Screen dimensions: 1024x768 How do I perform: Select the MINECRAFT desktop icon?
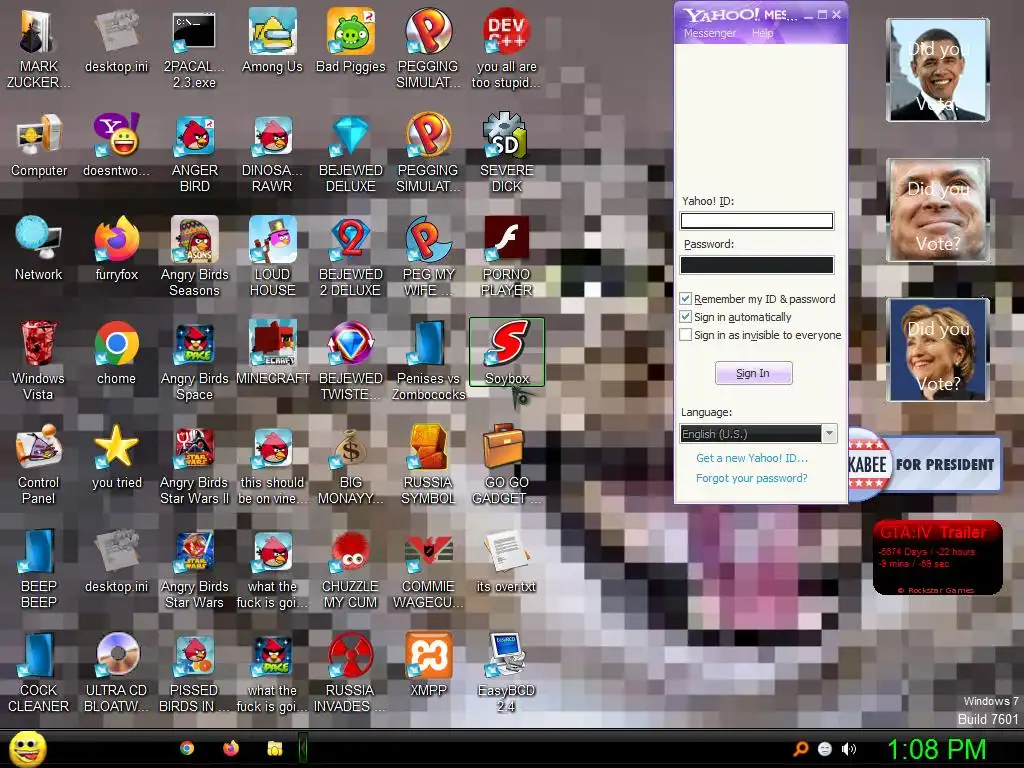[272, 352]
